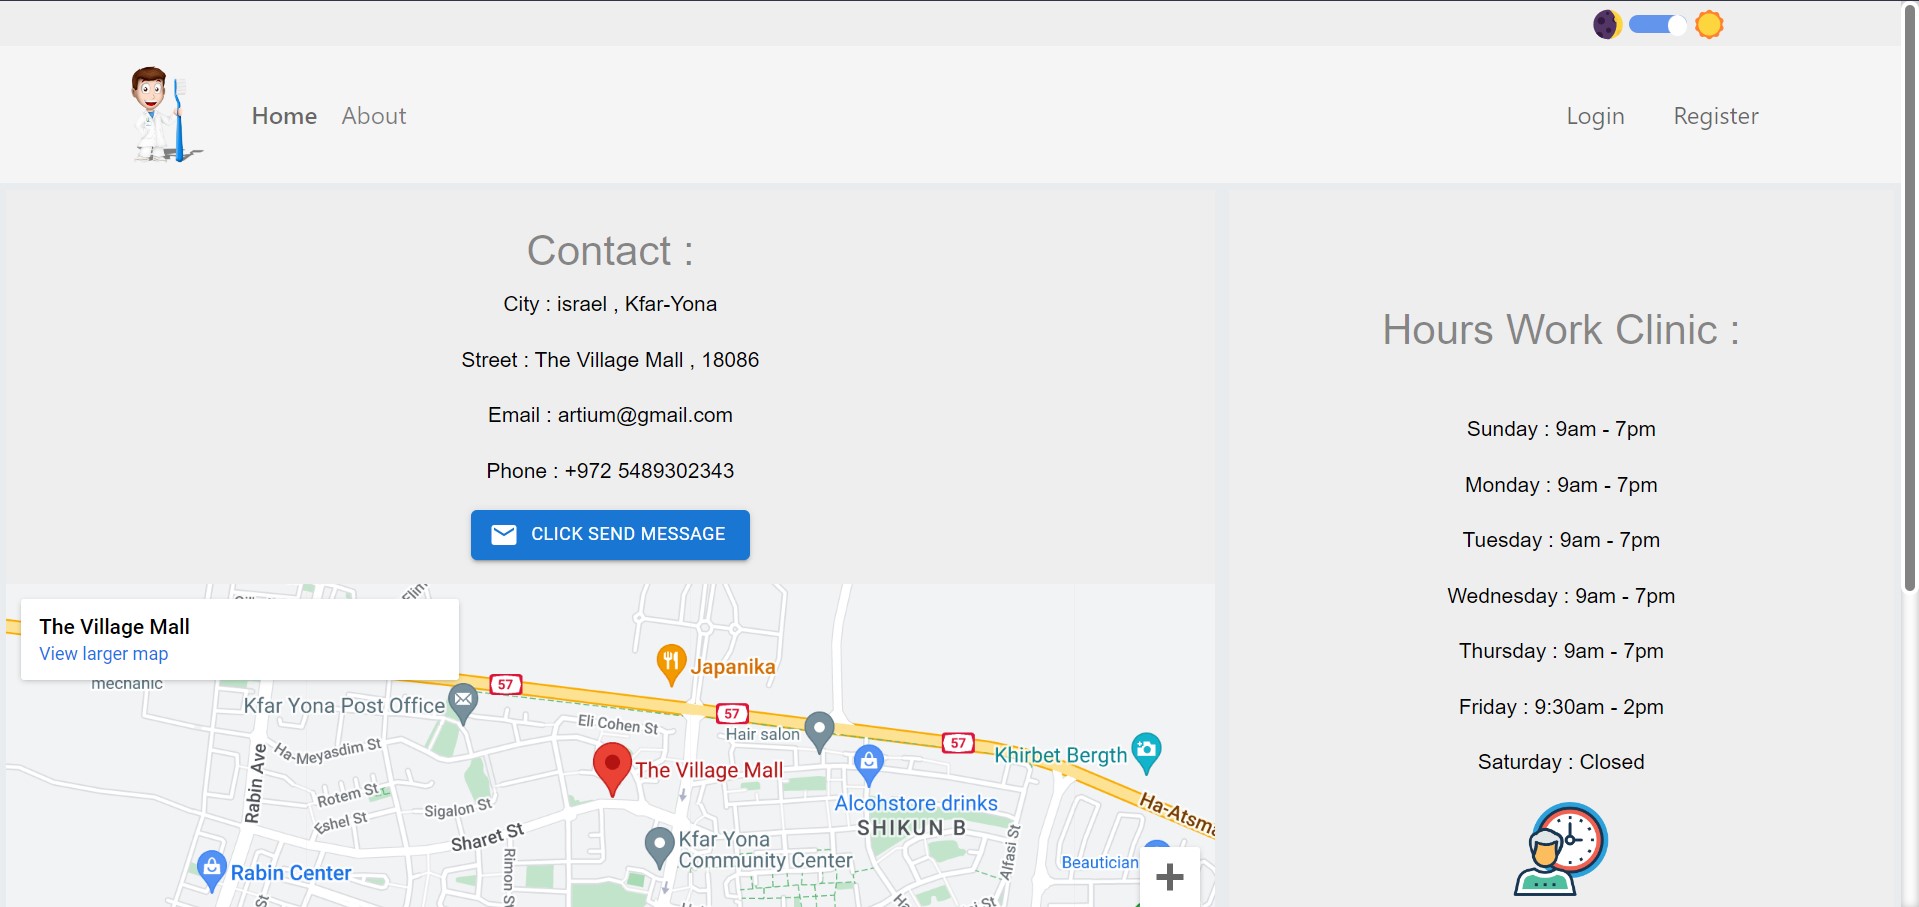Click the Kfar Yona Post Office envelope marker

pyautogui.click(x=463, y=700)
